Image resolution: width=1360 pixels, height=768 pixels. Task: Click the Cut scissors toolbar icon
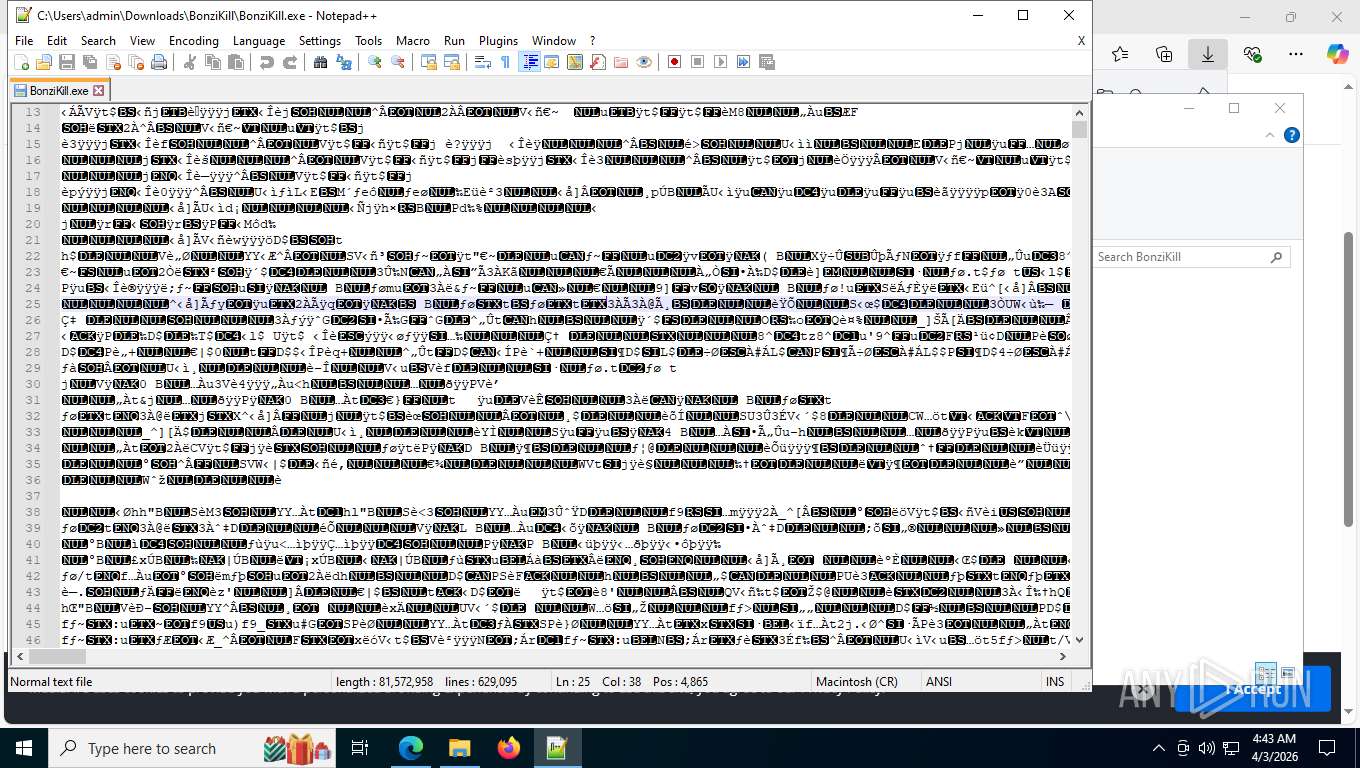(x=189, y=62)
